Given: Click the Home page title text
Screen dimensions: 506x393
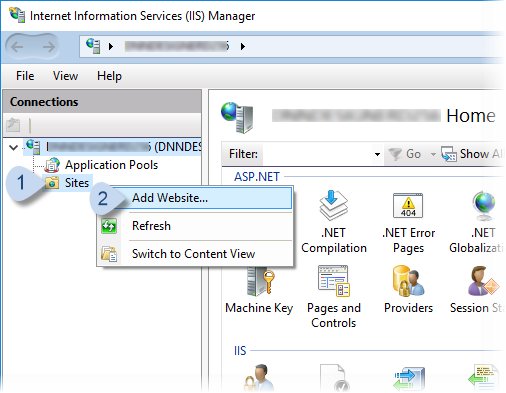Looking at the screenshot, I should (x=471, y=116).
